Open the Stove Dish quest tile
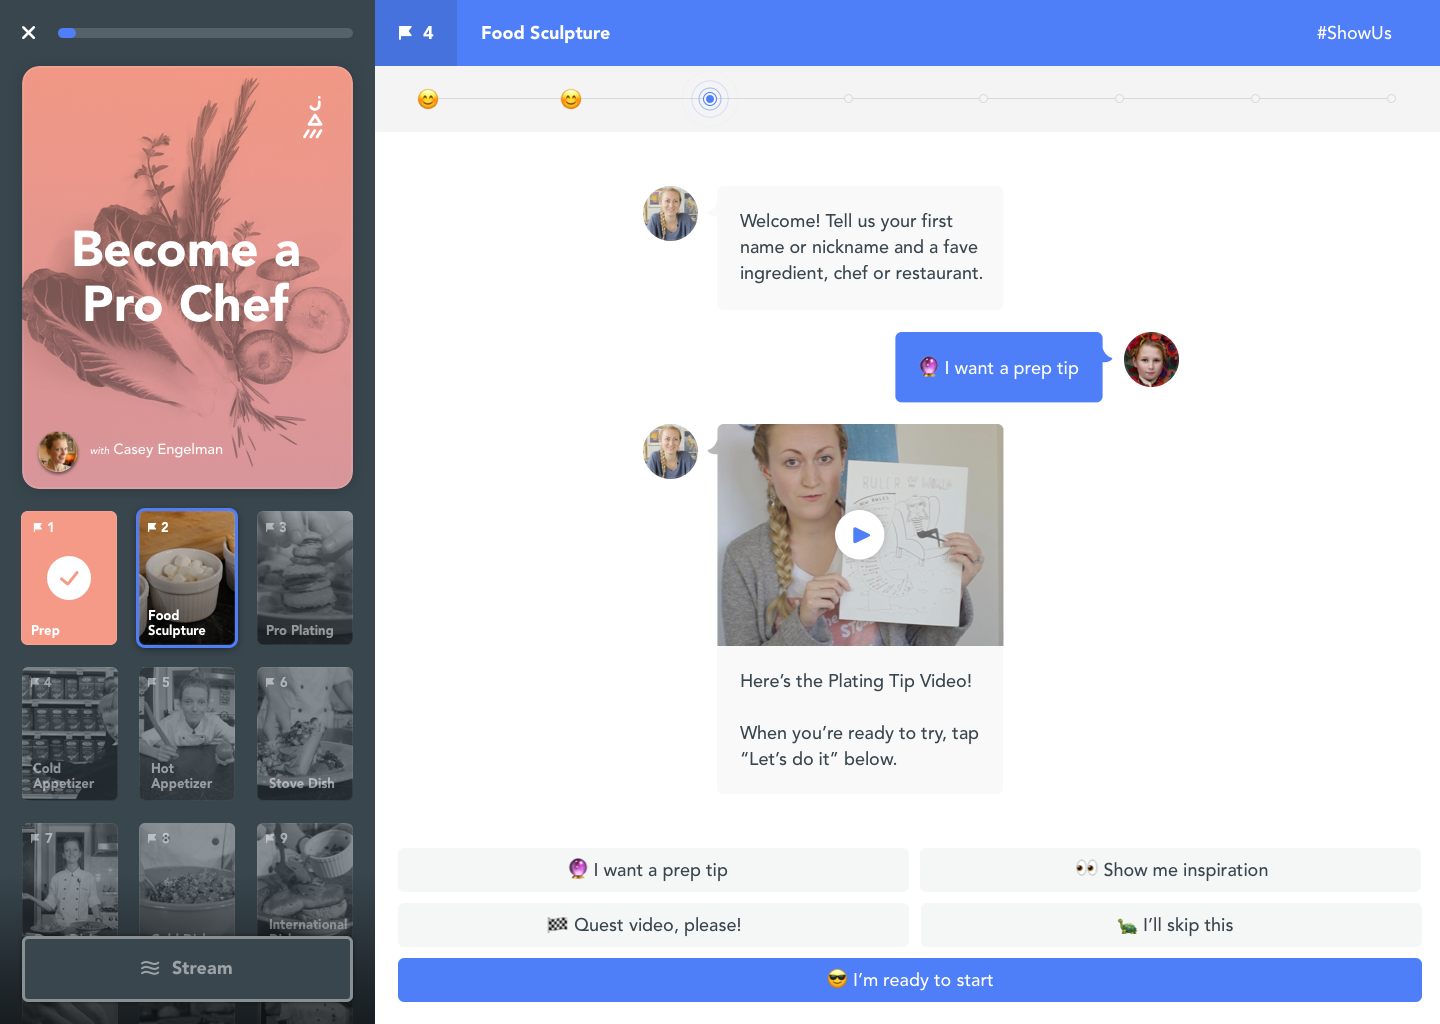1440x1024 pixels. [x=305, y=733]
